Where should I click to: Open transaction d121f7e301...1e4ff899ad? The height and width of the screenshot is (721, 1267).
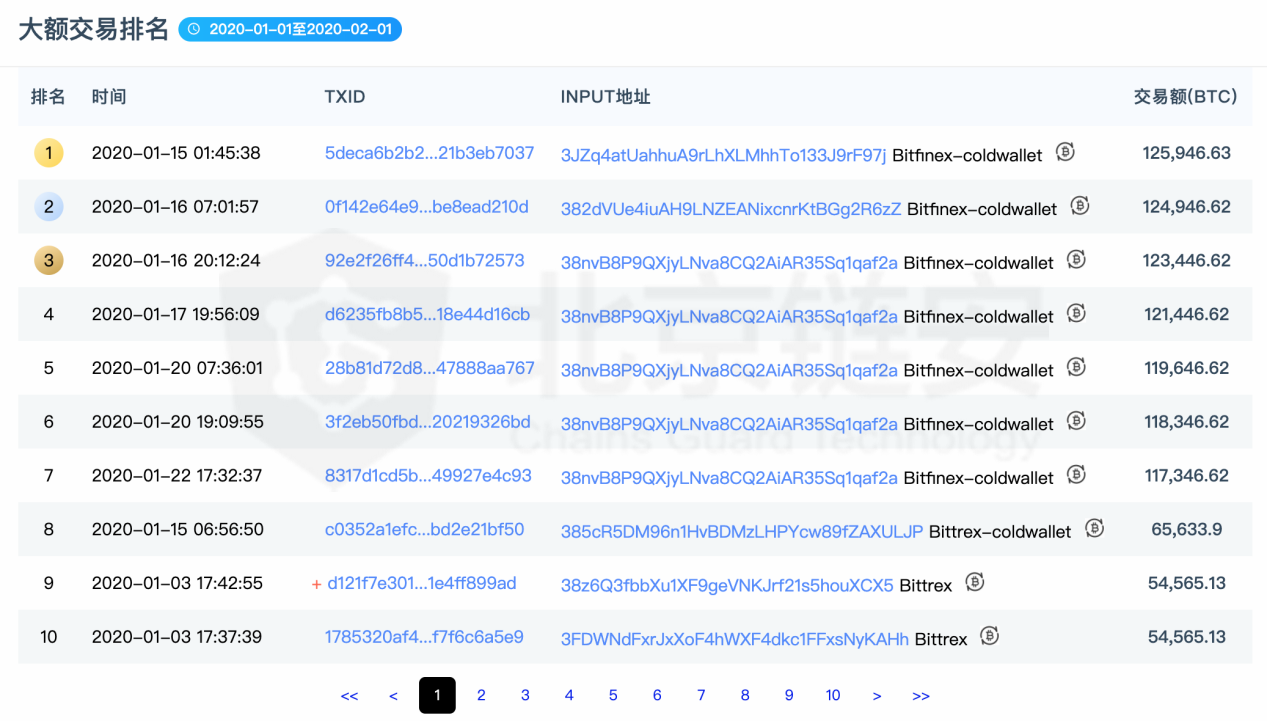pos(422,583)
